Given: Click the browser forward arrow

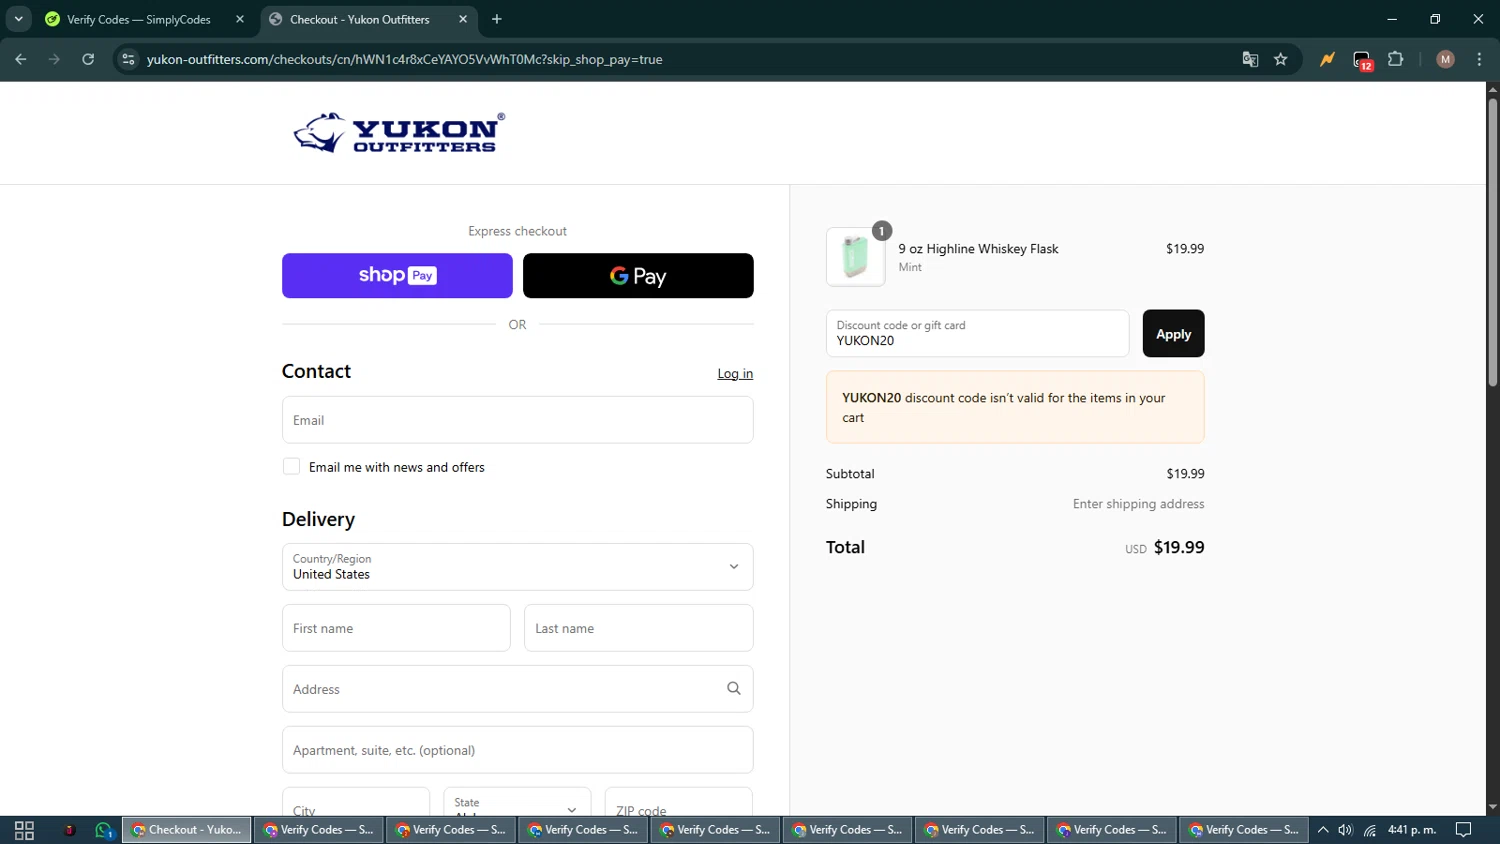Looking at the screenshot, I should pos(54,59).
